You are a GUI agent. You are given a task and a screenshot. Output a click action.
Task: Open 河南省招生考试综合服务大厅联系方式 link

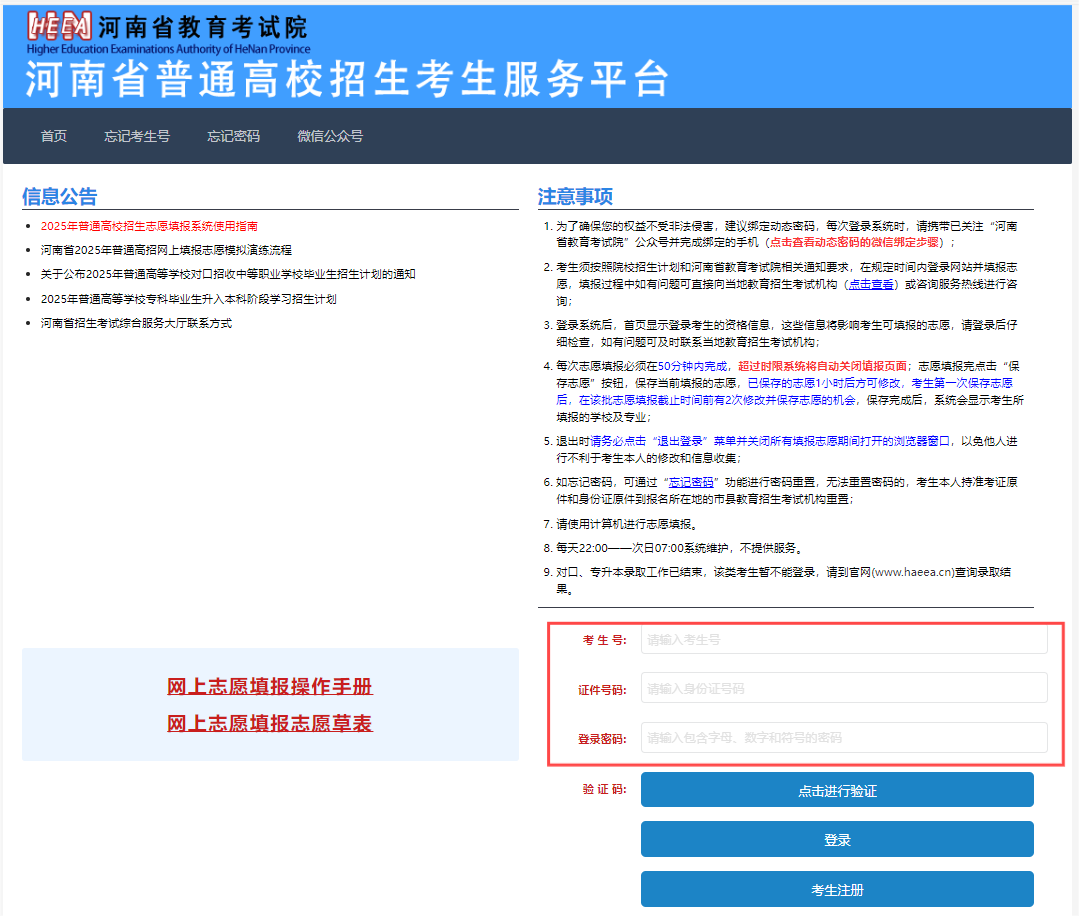tap(136, 323)
